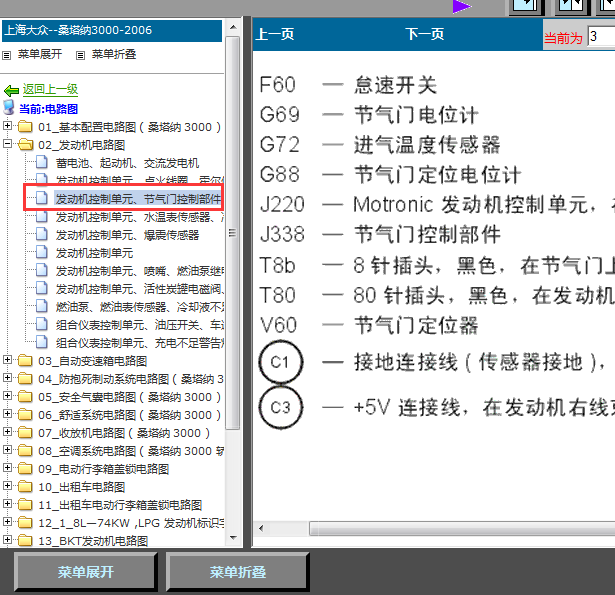Click the folder icon of 07_收放机电路图
615x595 pixels.
(x=25, y=433)
